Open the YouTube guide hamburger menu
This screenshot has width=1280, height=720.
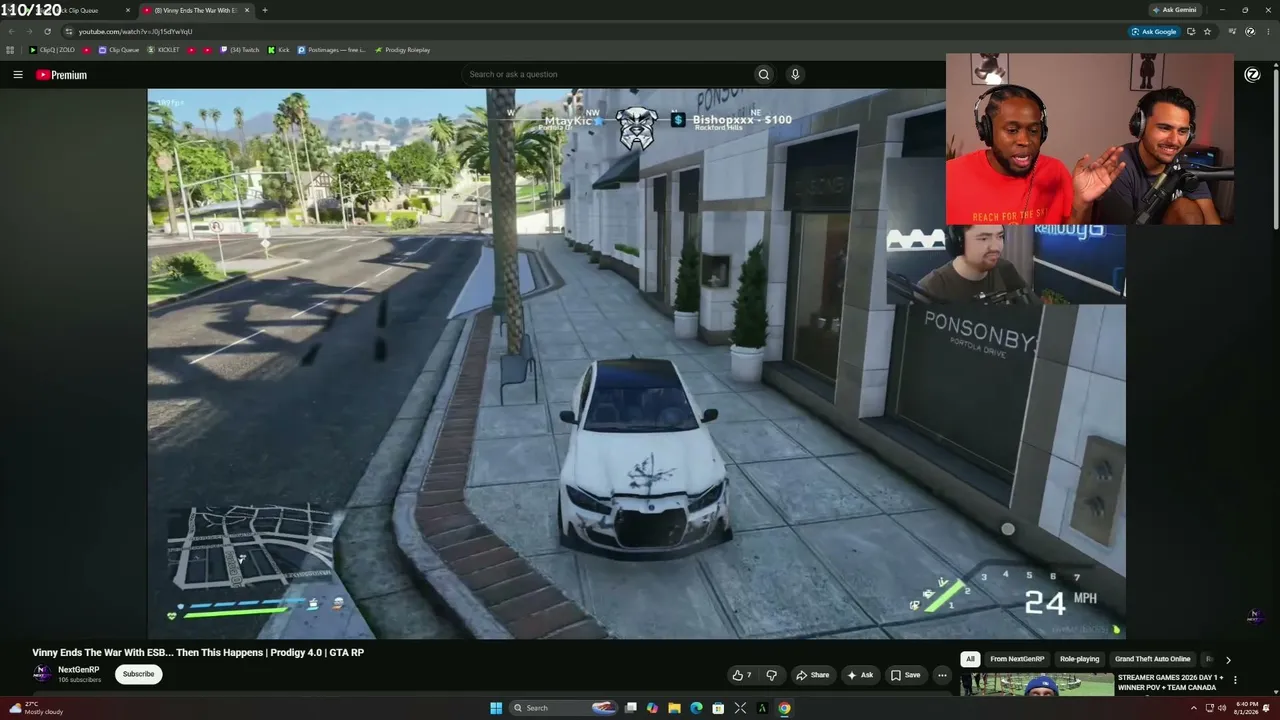click(x=18, y=75)
